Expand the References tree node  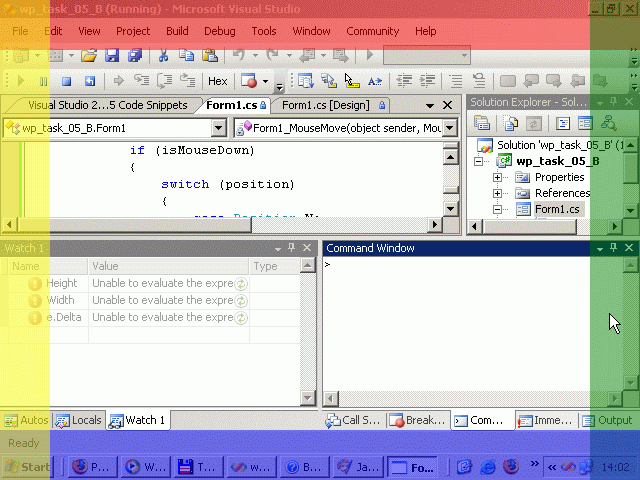(497, 193)
